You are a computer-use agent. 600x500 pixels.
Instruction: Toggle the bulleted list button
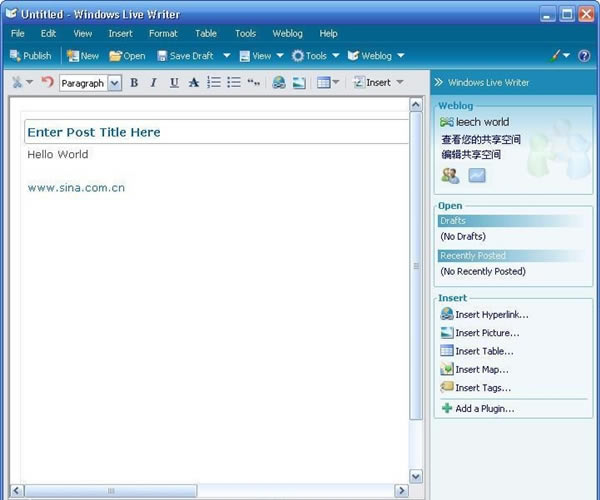tap(233, 83)
